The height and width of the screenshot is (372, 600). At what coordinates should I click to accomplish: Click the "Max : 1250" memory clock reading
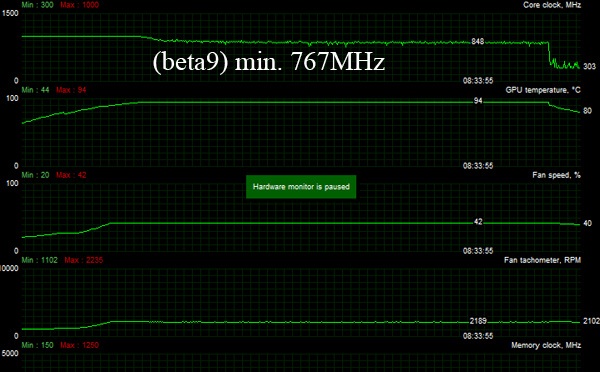(x=80, y=345)
